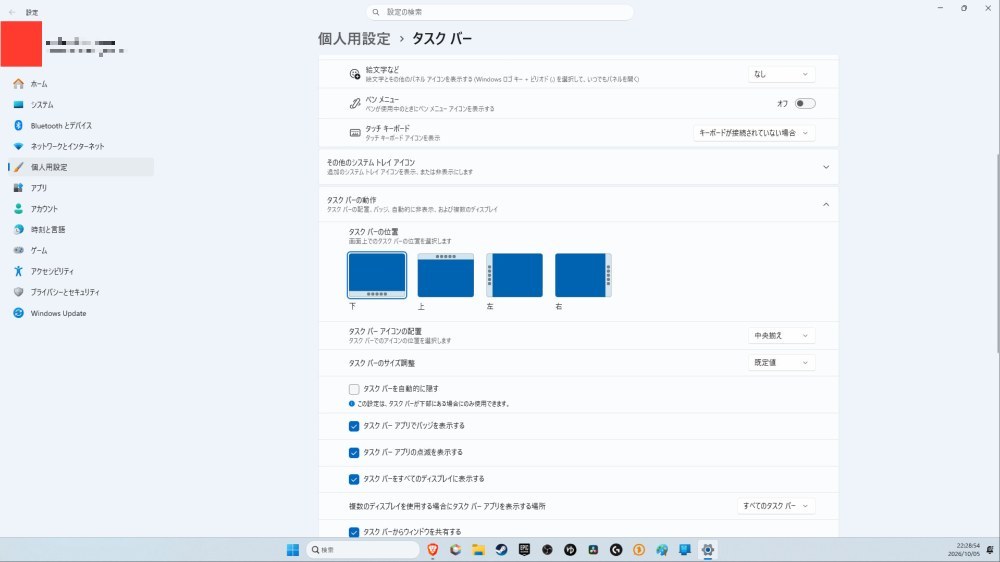Open the タッチ キーボード dropdown
This screenshot has height=562, width=1000.
(754, 133)
